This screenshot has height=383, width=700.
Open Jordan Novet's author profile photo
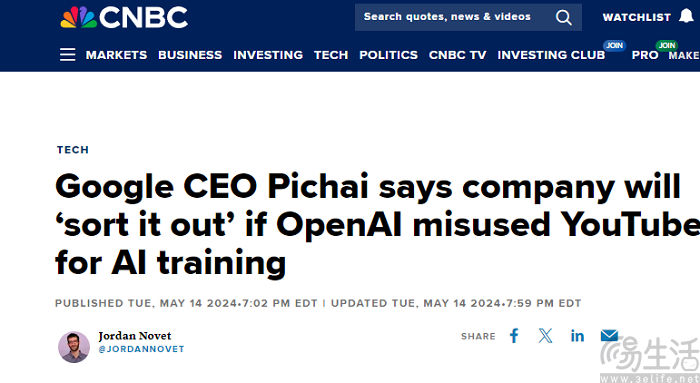click(74, 347)
